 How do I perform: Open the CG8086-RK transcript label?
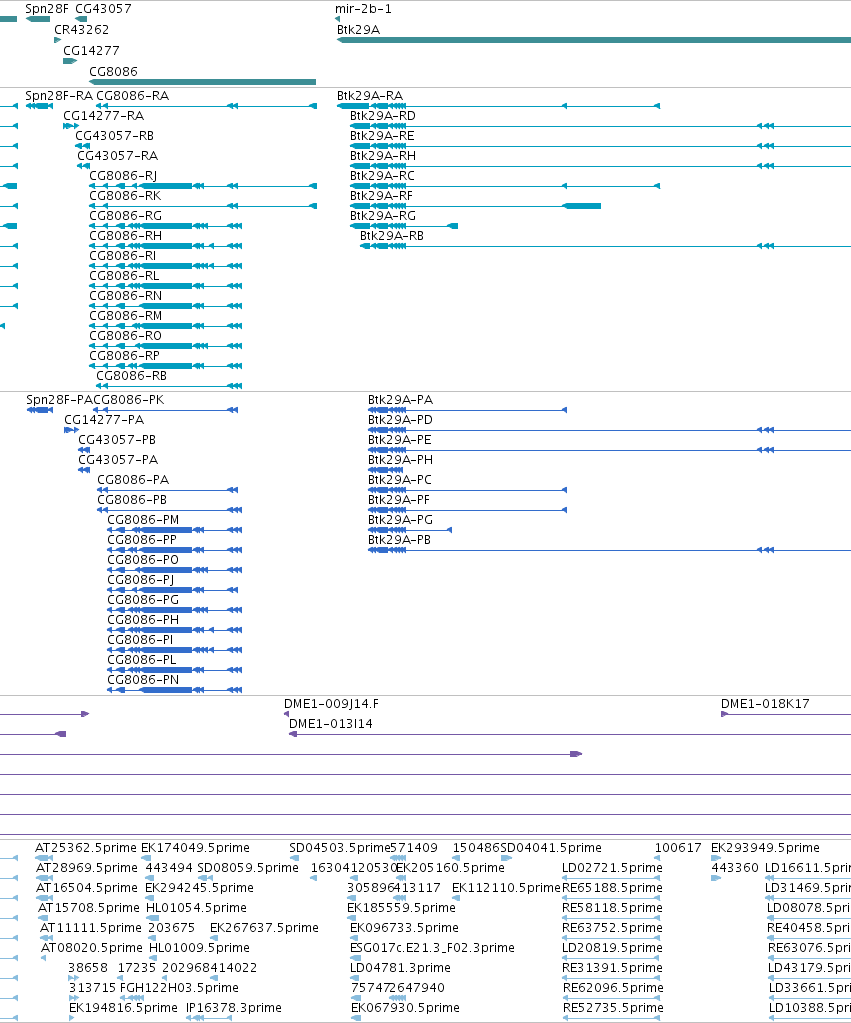pyautogui.click(x=125, y=196)
